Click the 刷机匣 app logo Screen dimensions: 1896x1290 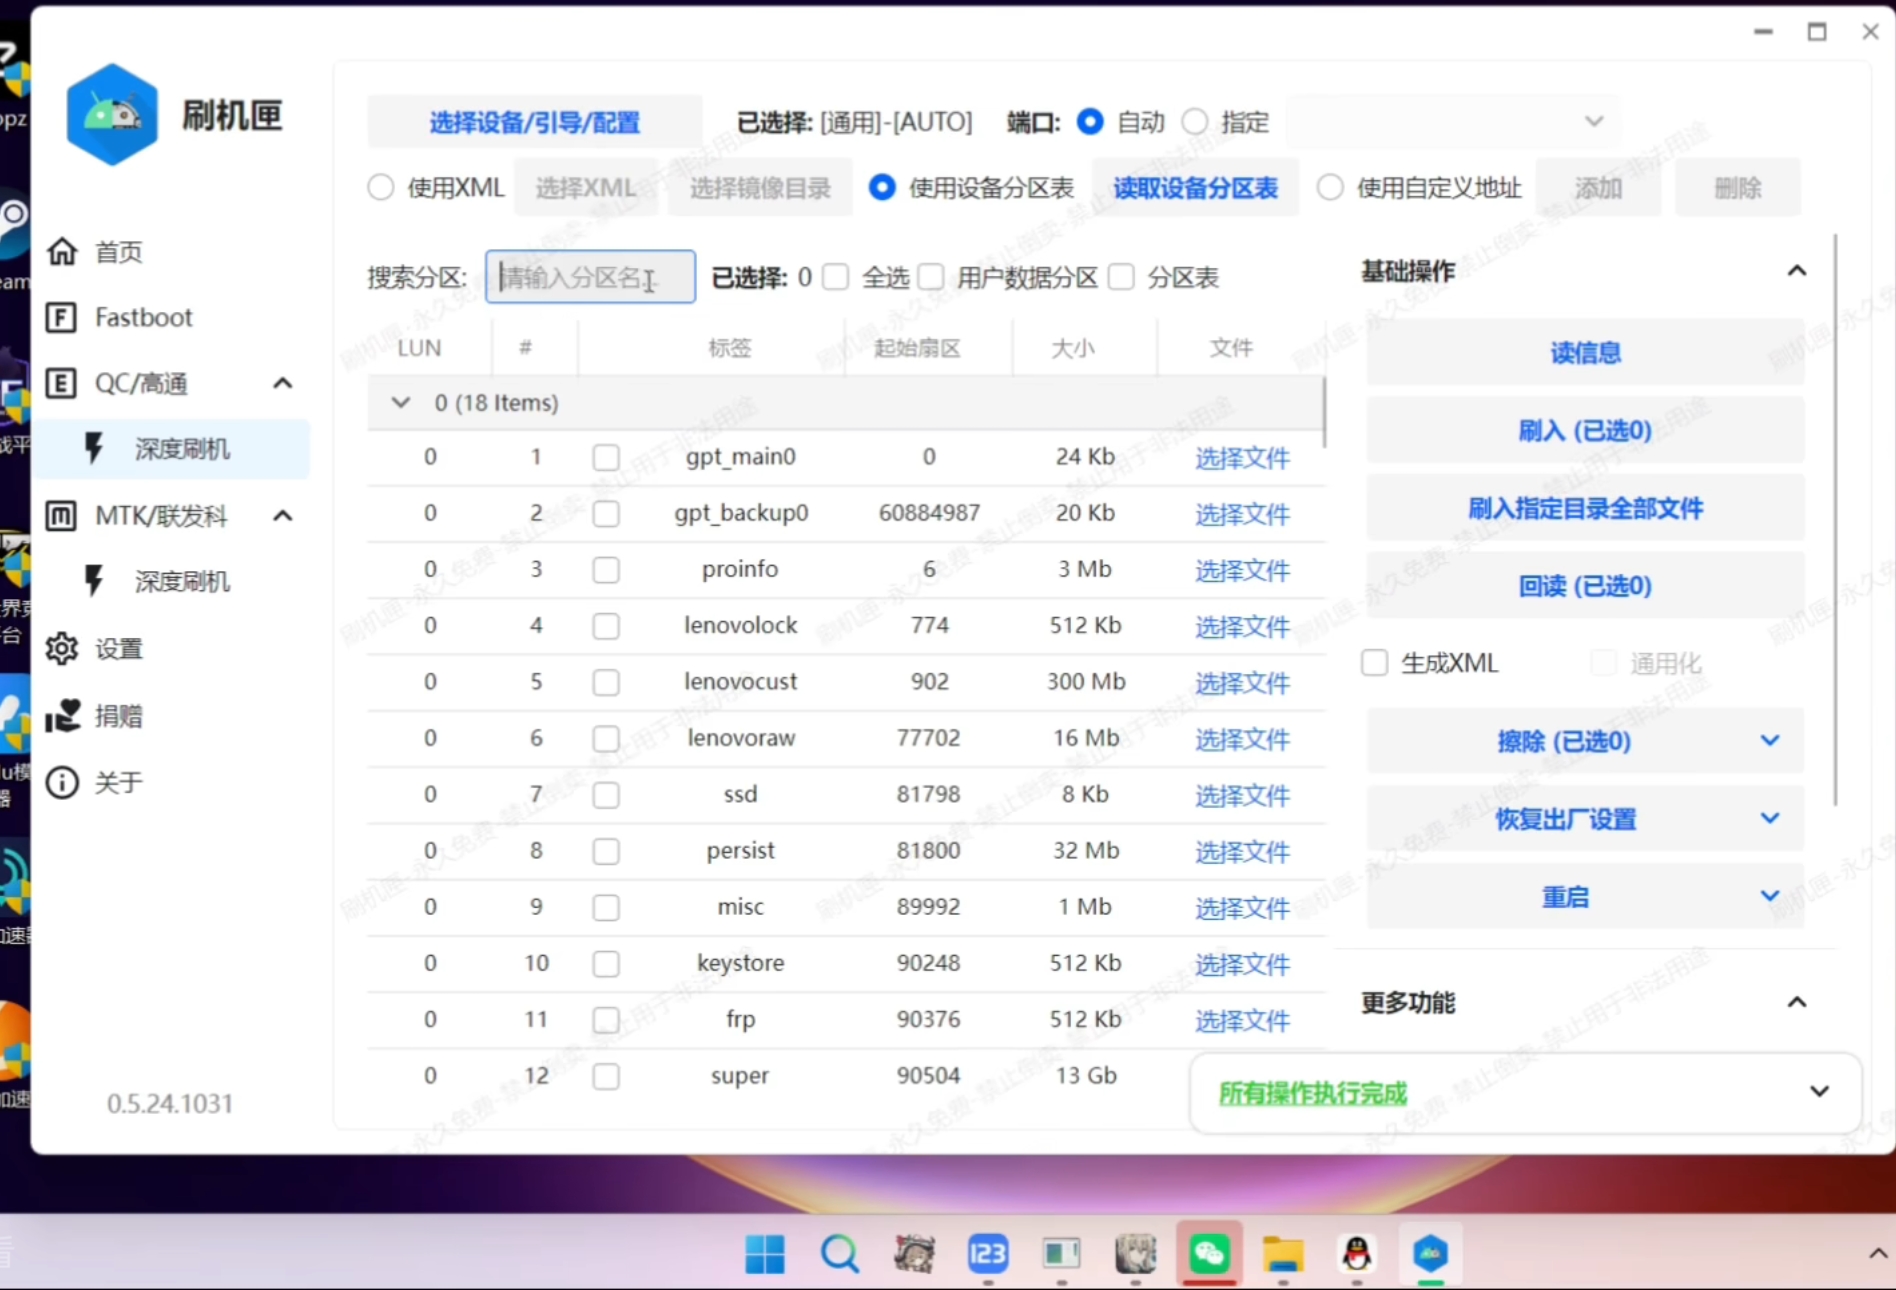(111, 113)
